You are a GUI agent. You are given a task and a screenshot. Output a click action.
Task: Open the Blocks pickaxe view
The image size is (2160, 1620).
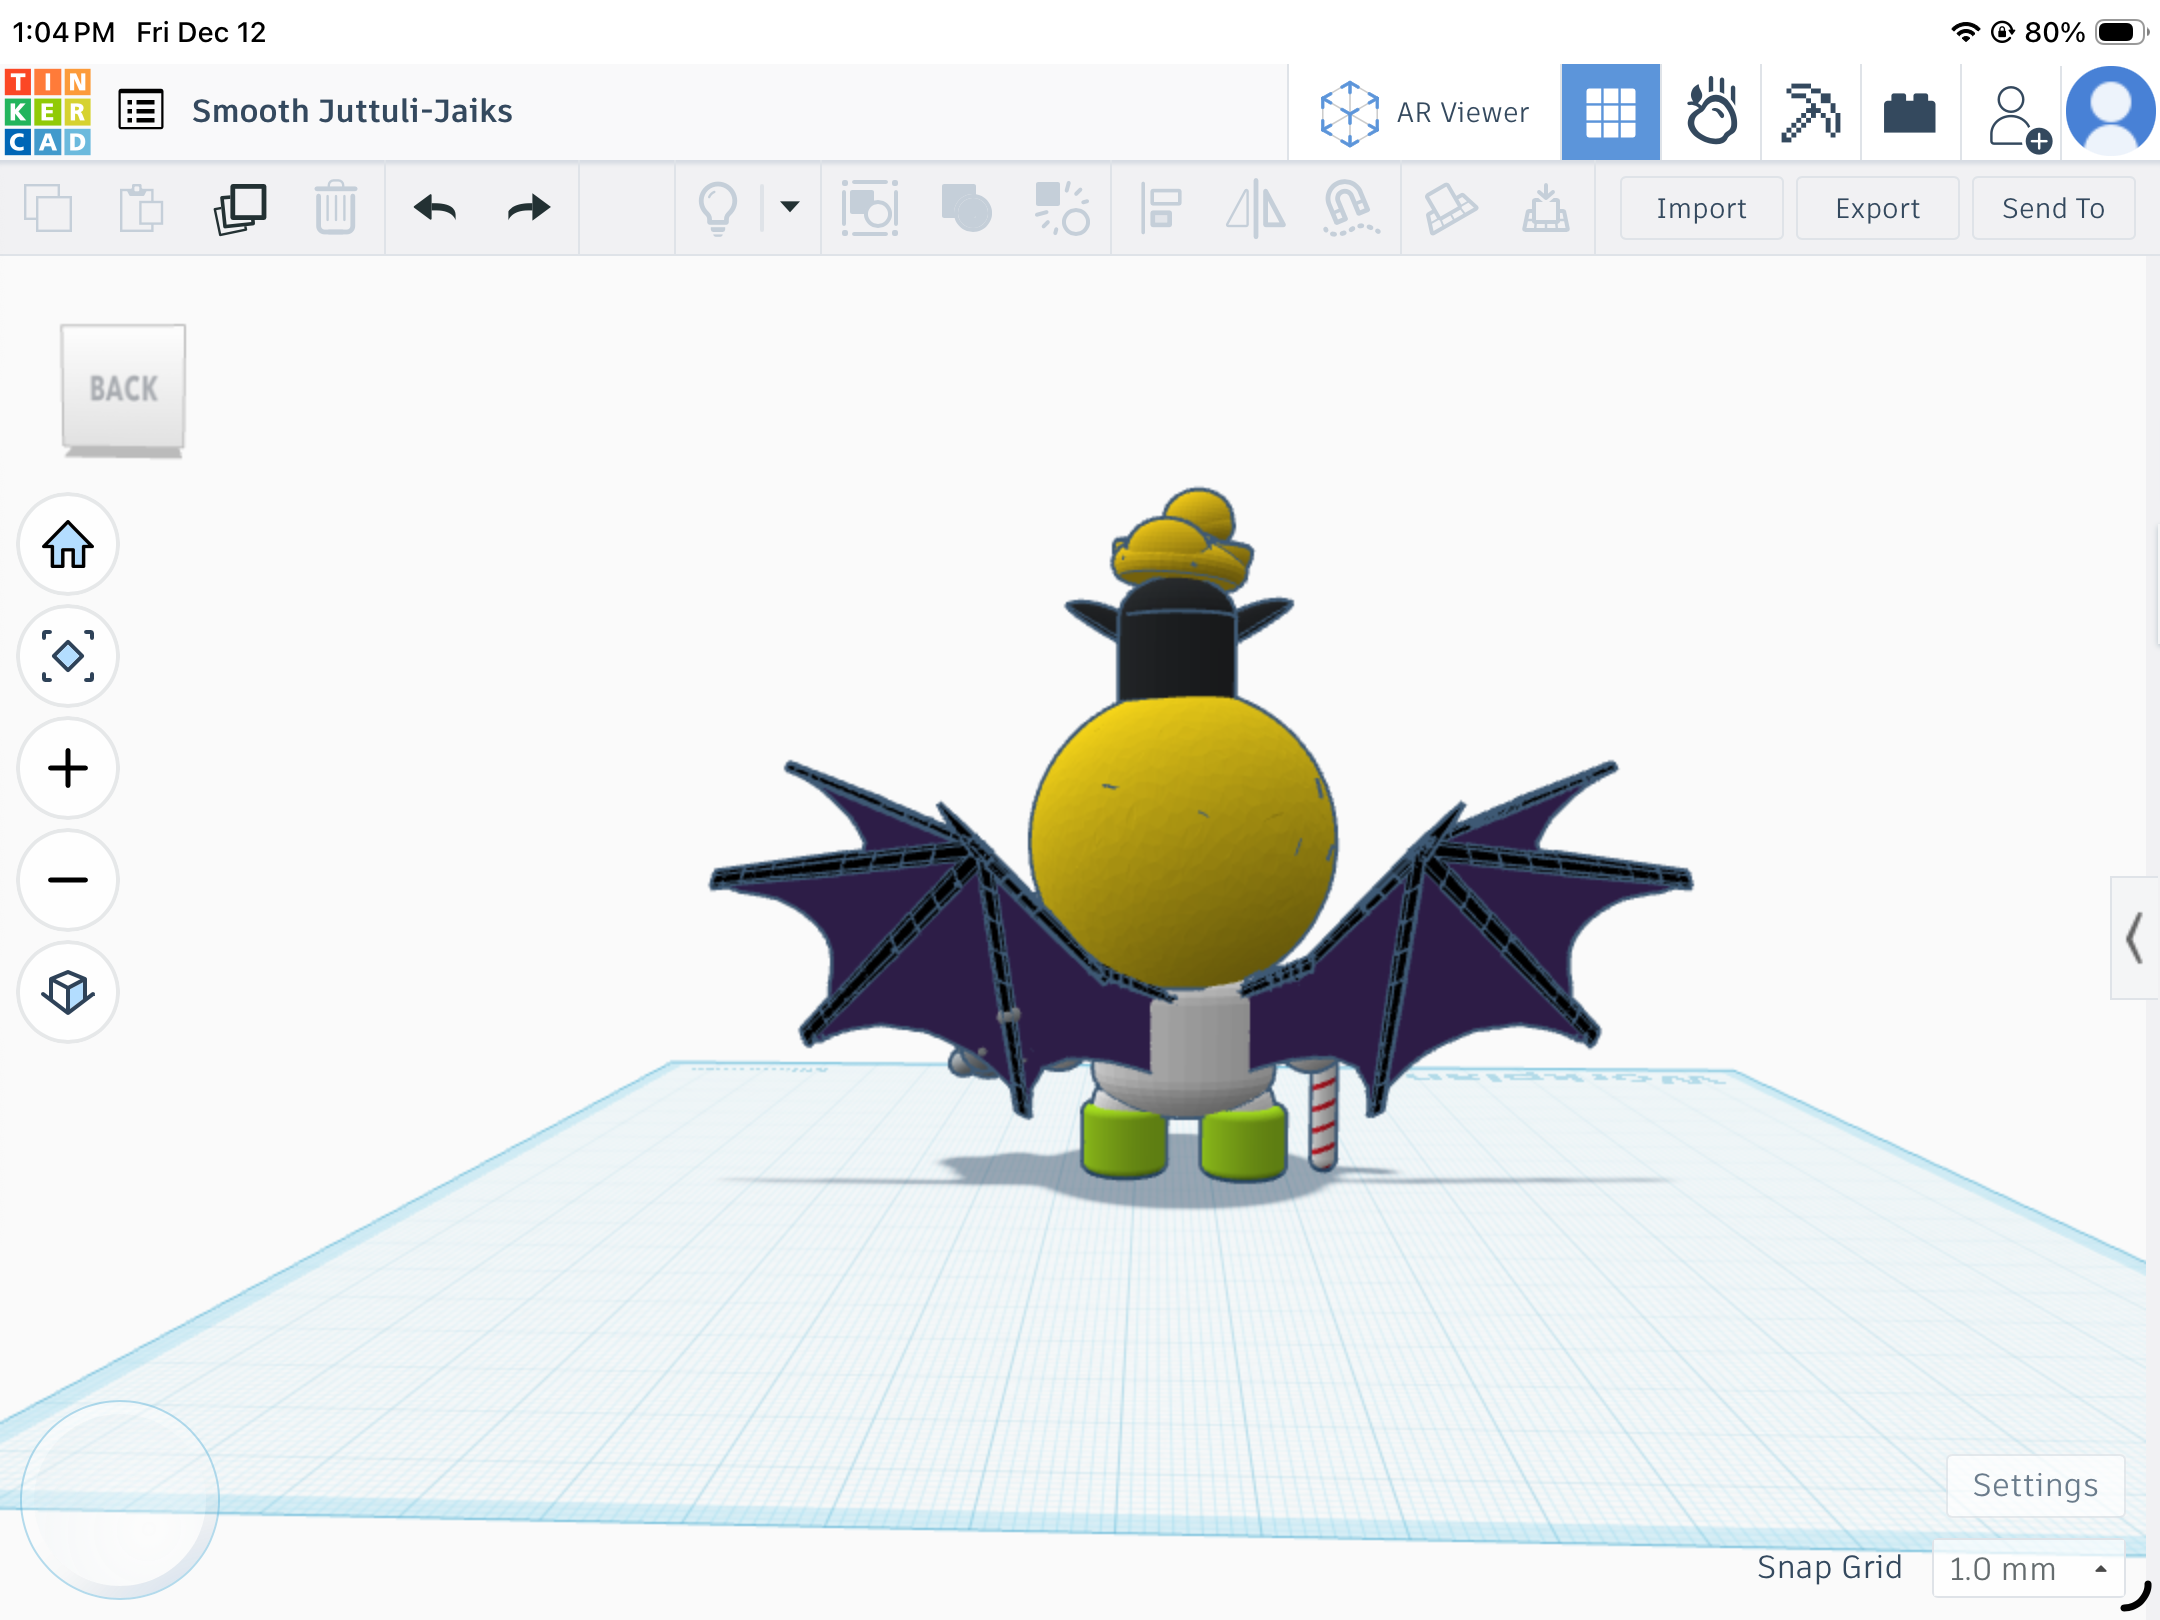click(x=1810, y=112)
